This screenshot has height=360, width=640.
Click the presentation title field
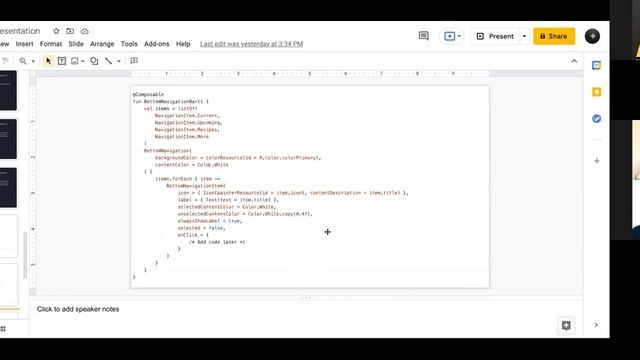[20, 31]
